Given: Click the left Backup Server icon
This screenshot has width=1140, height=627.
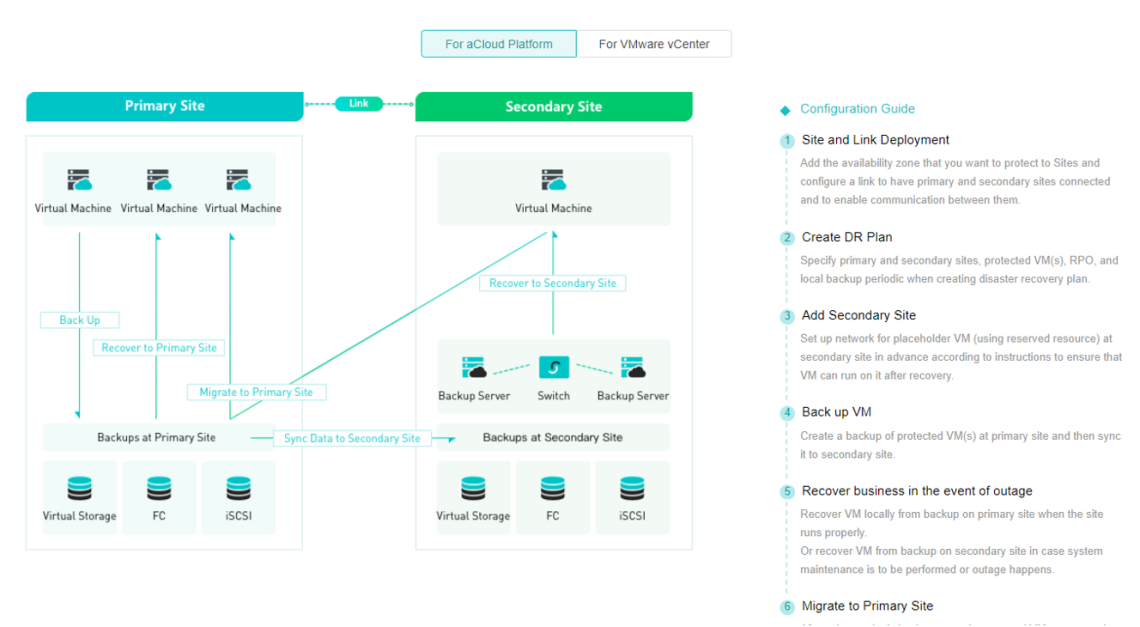Looking at the screenshot, I should 474,367.
